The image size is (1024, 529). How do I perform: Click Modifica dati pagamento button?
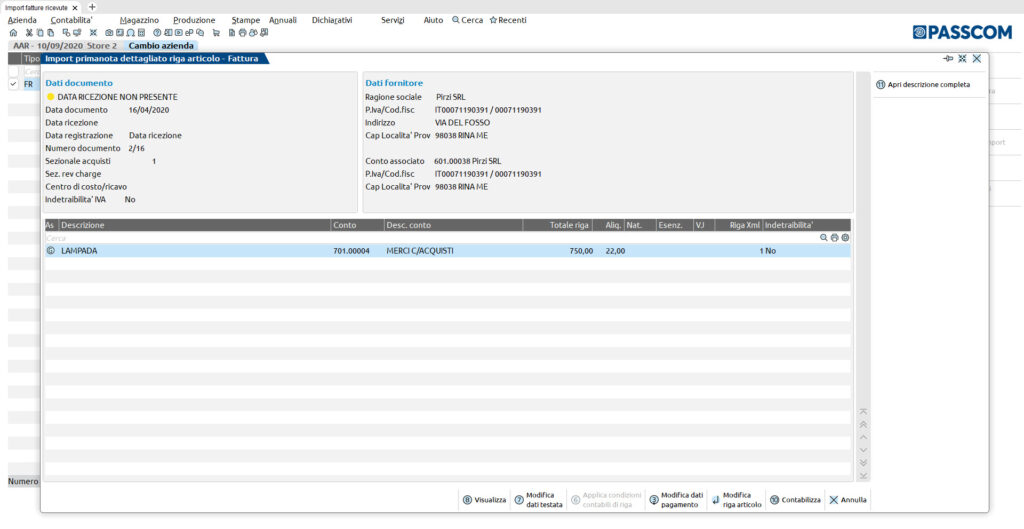(x=677, y=500)
